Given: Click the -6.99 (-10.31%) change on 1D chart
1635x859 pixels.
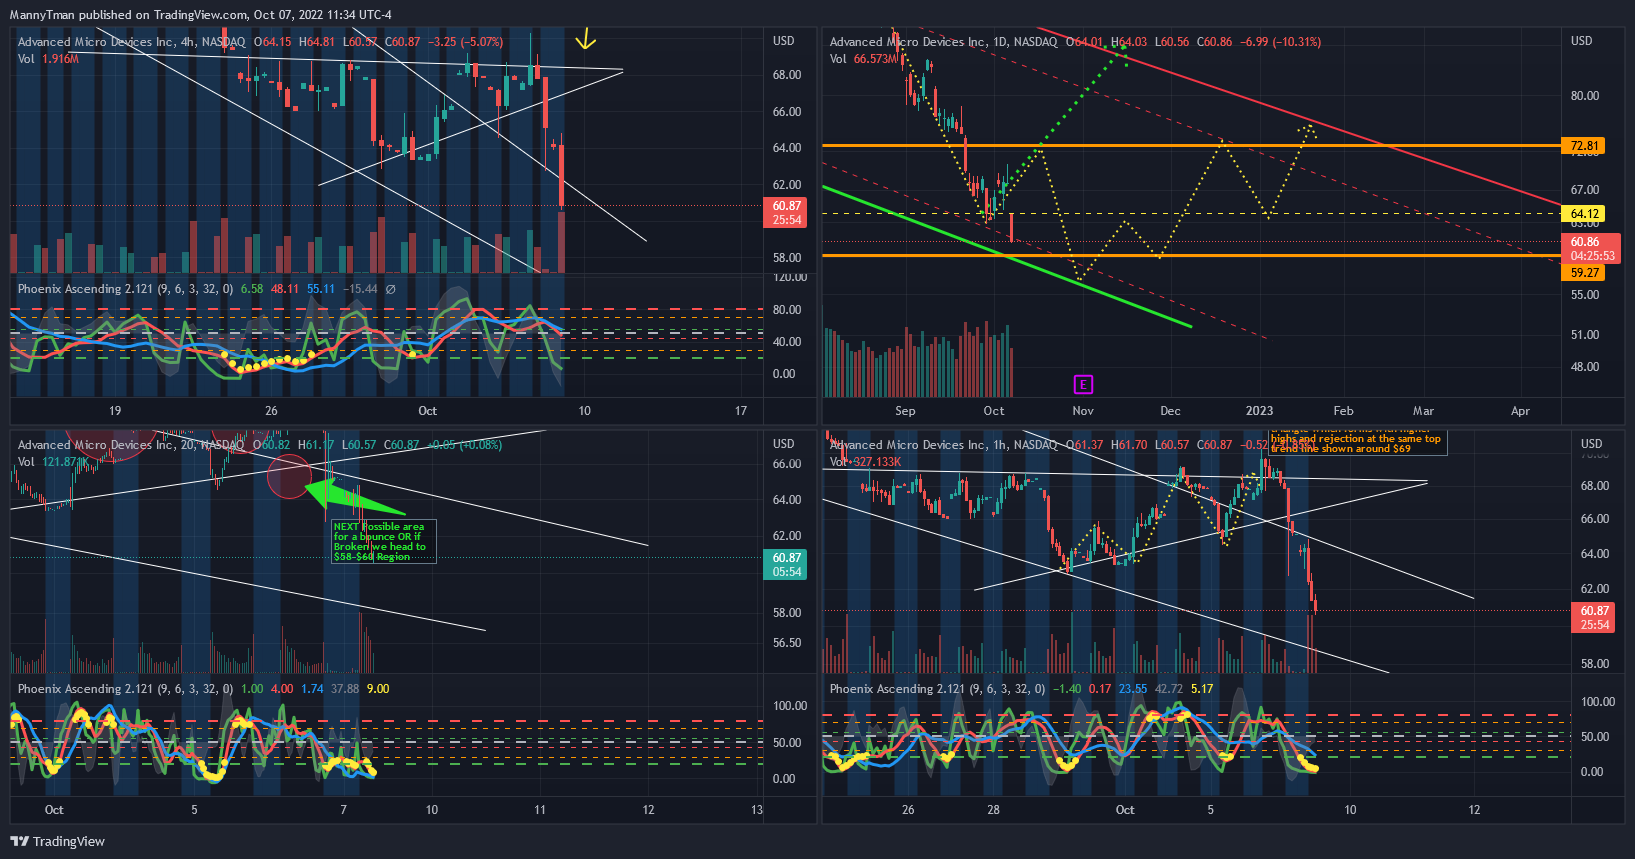Looking at the screenshot, I should (x=1281, y=42).
